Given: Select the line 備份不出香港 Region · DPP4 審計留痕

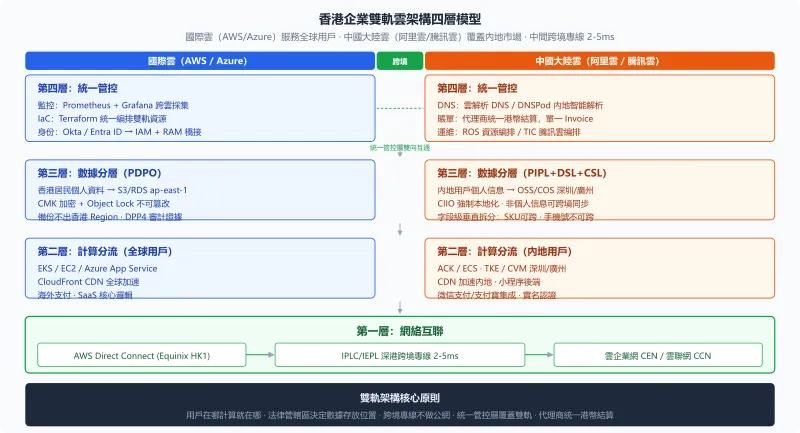Looking at the screenshot, I should (x=110, y=216).
